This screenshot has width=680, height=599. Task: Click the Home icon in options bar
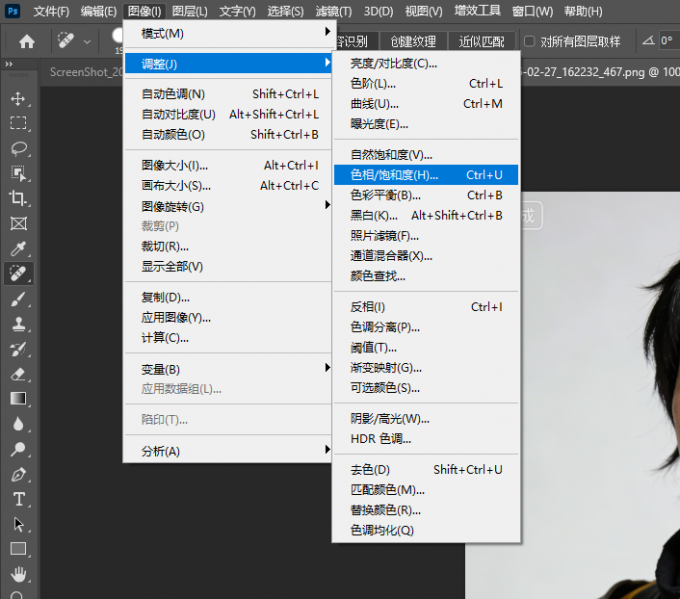click(26, 42)
